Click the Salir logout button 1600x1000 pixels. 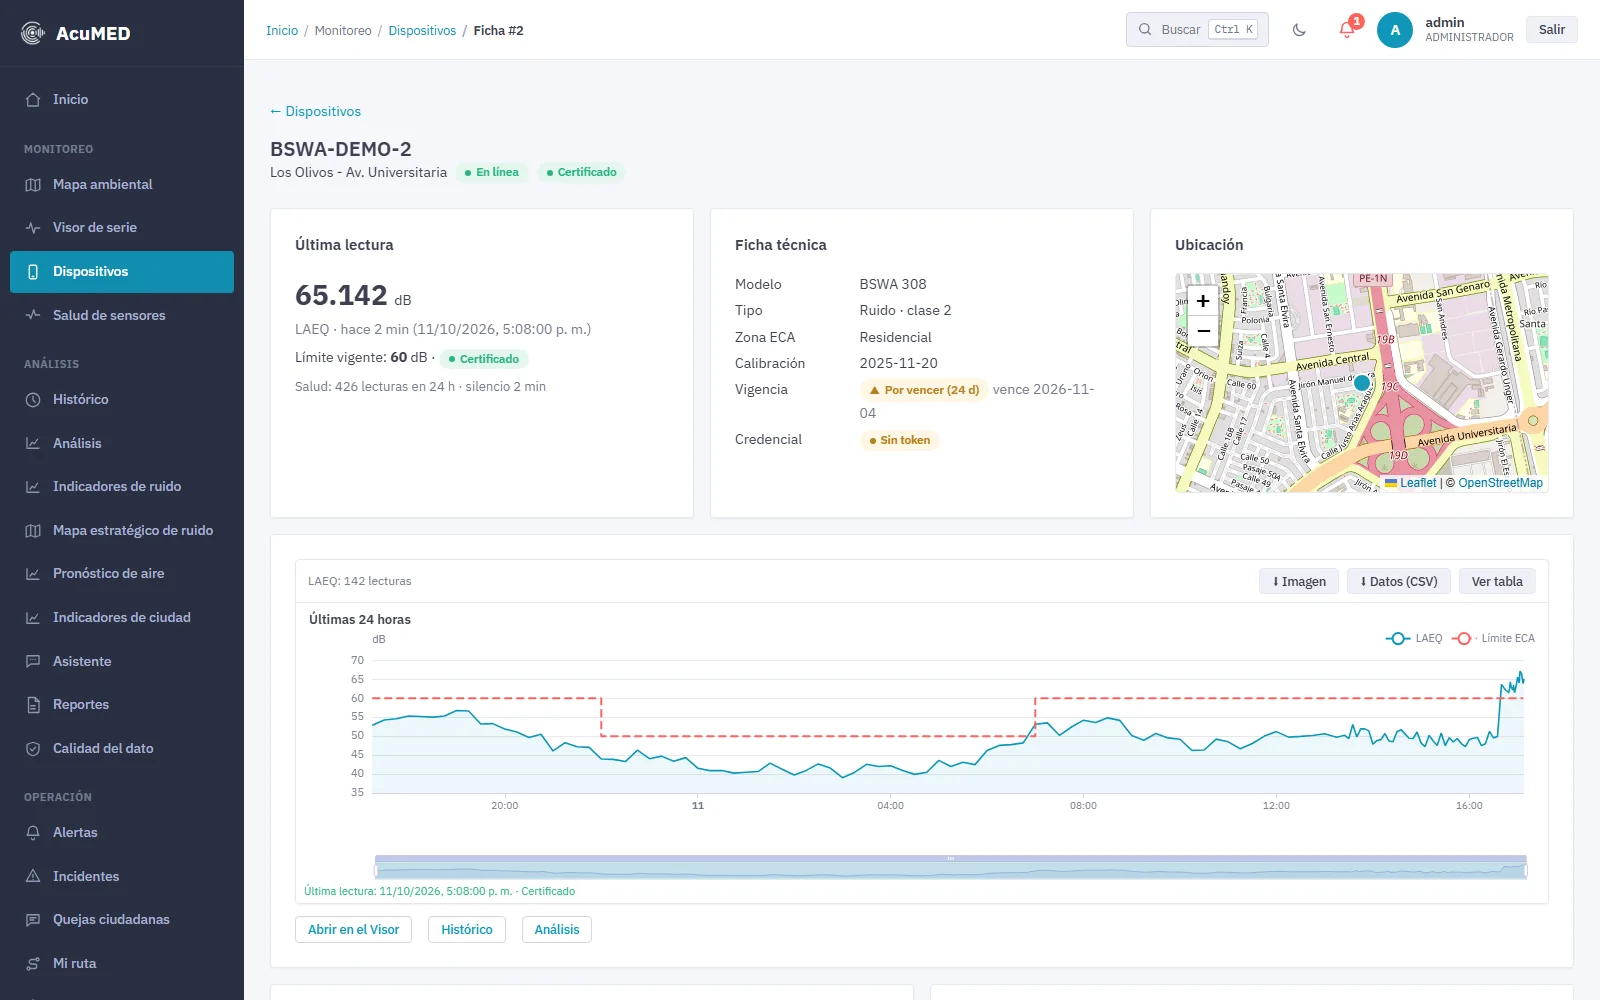1552,30
